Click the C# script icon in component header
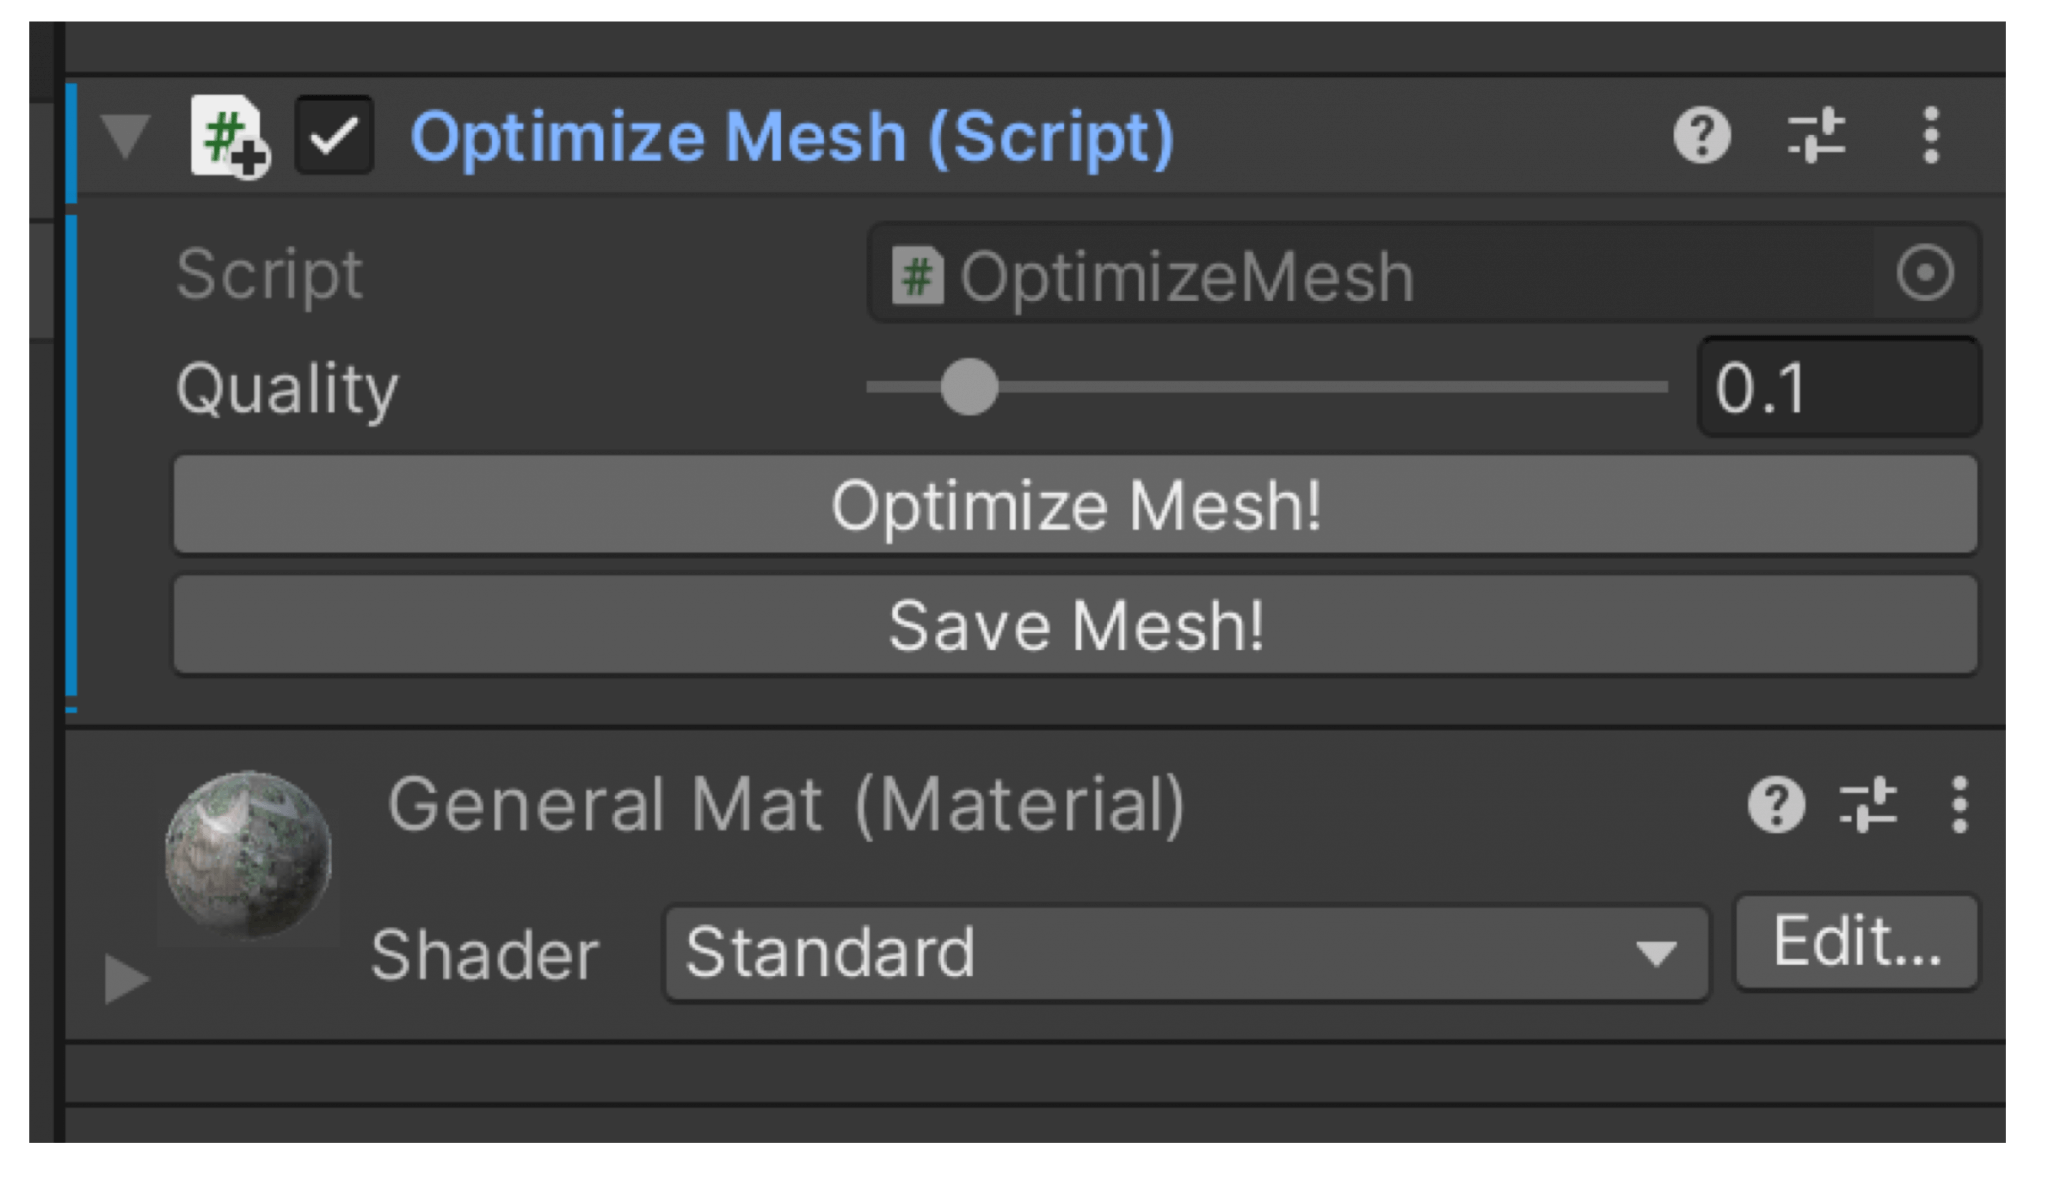Screen dimensions: 2048x1185 pyautogui.click(x=229, y=136)
